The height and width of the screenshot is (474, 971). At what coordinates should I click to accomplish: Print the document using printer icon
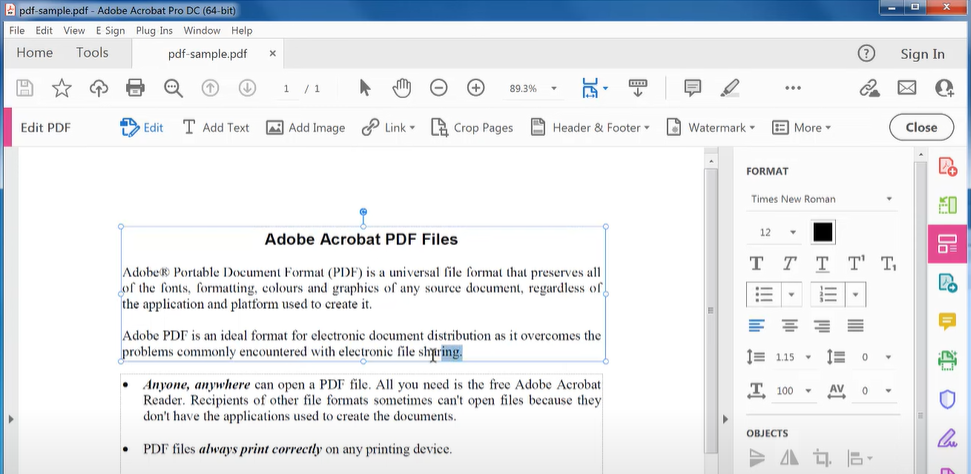(135, 88)
